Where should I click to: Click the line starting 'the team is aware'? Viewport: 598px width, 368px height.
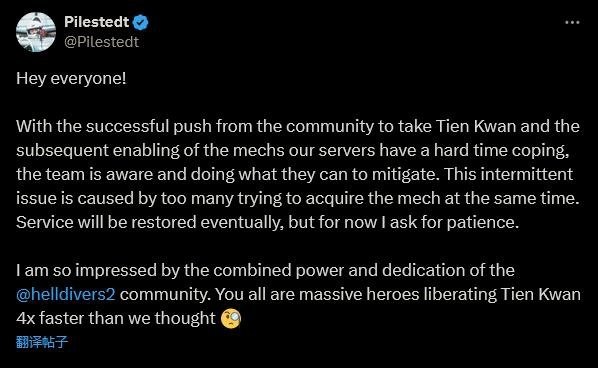click(294, 174)
